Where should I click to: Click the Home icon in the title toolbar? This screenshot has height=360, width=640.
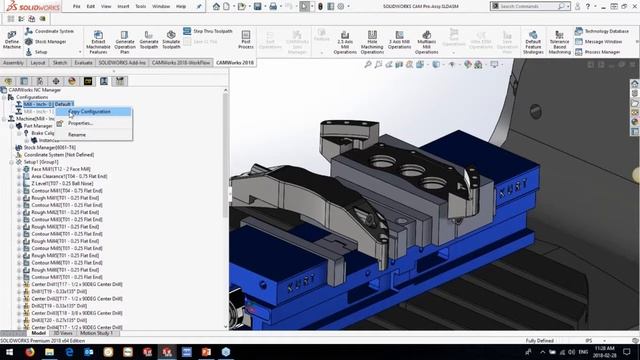coord(216,7)
